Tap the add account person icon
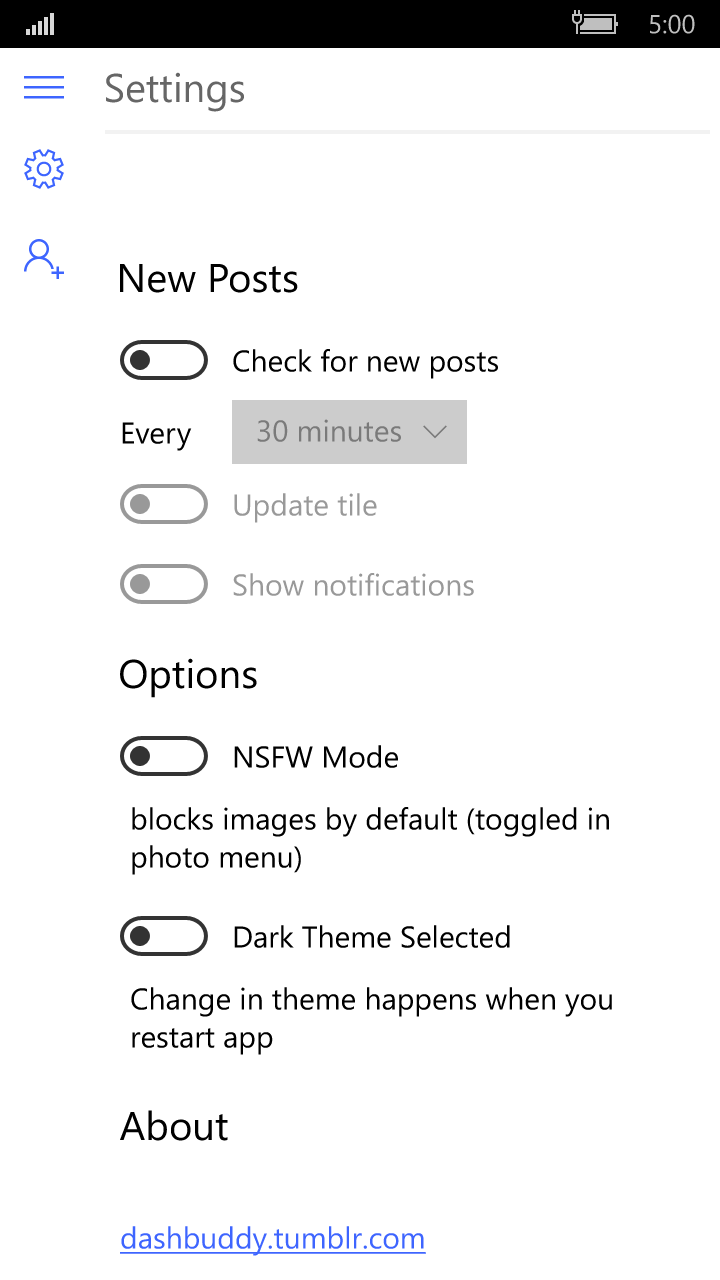 coord(44,258)
